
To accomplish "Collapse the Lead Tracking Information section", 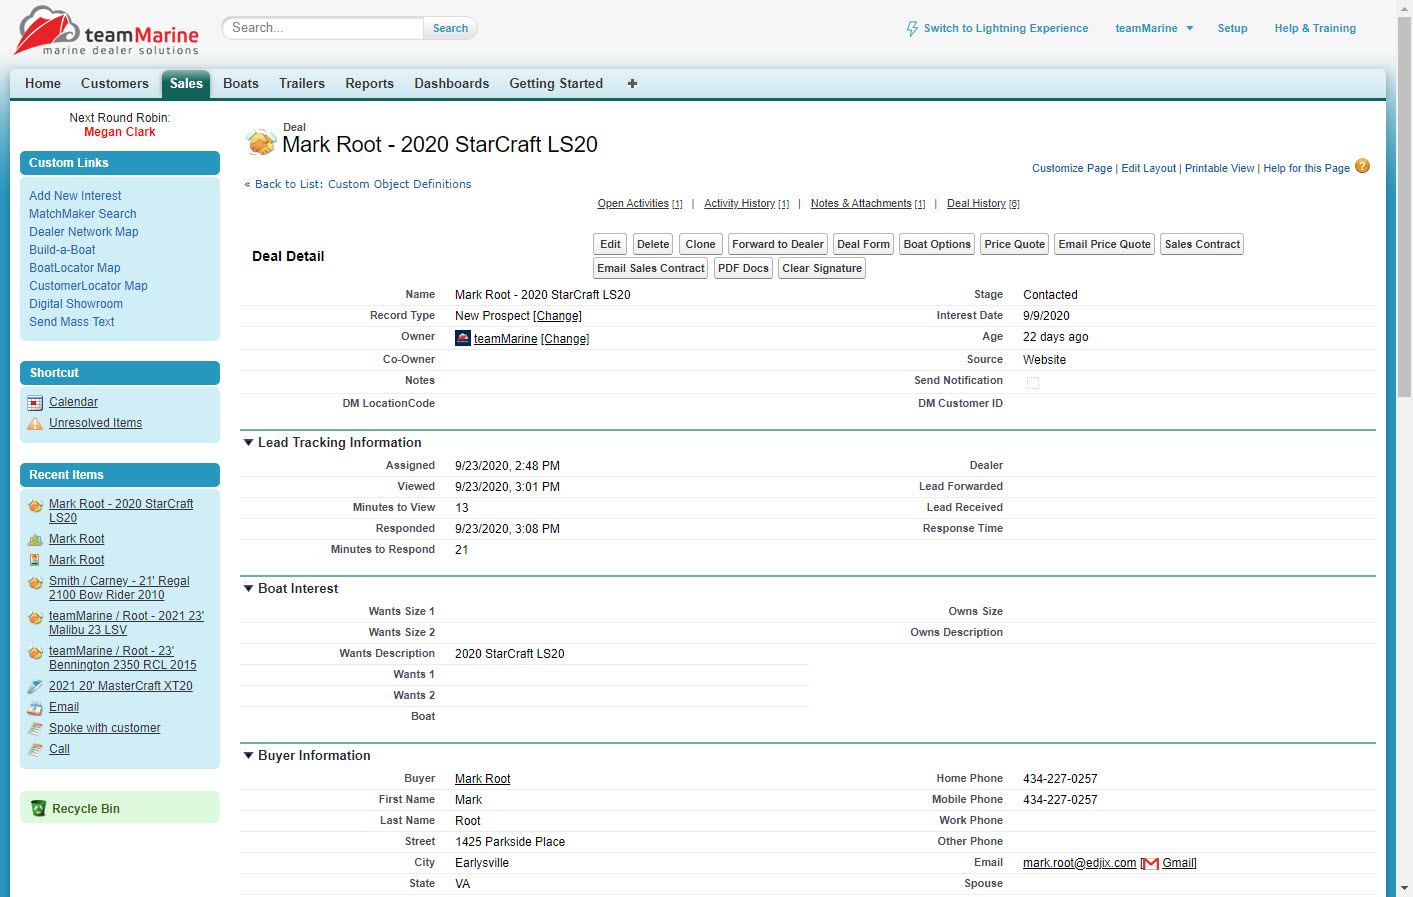I will pos(248,442).
